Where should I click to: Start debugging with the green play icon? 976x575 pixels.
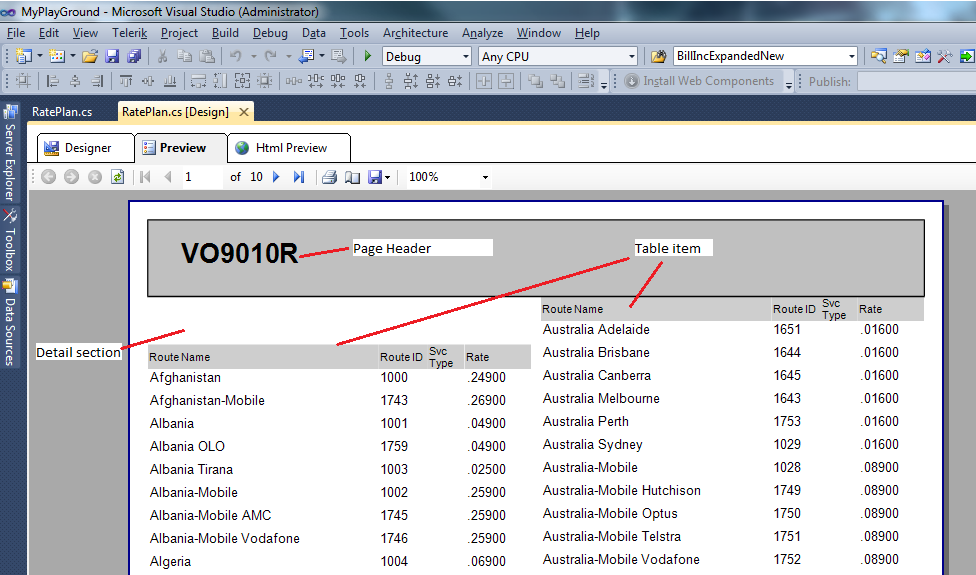tap(367, 57)
